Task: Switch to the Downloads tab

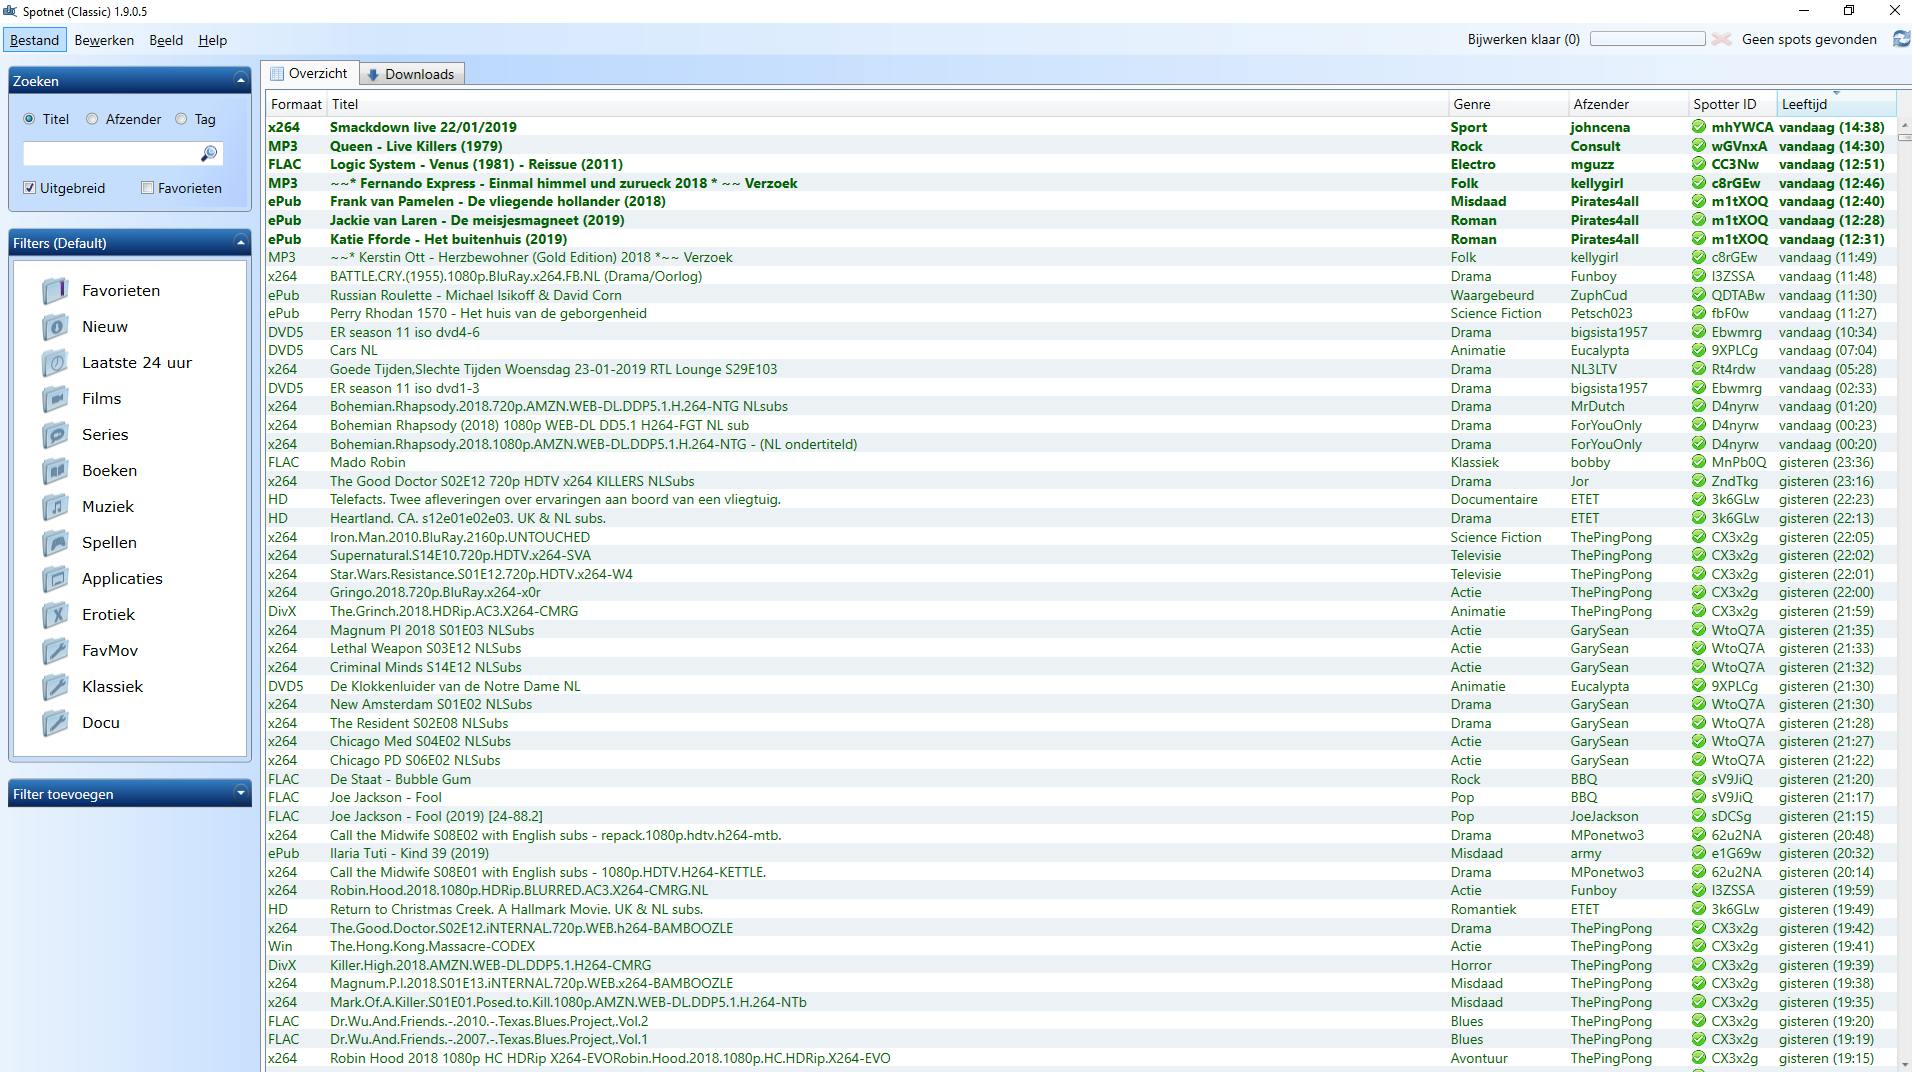Action: click(410, 74)
